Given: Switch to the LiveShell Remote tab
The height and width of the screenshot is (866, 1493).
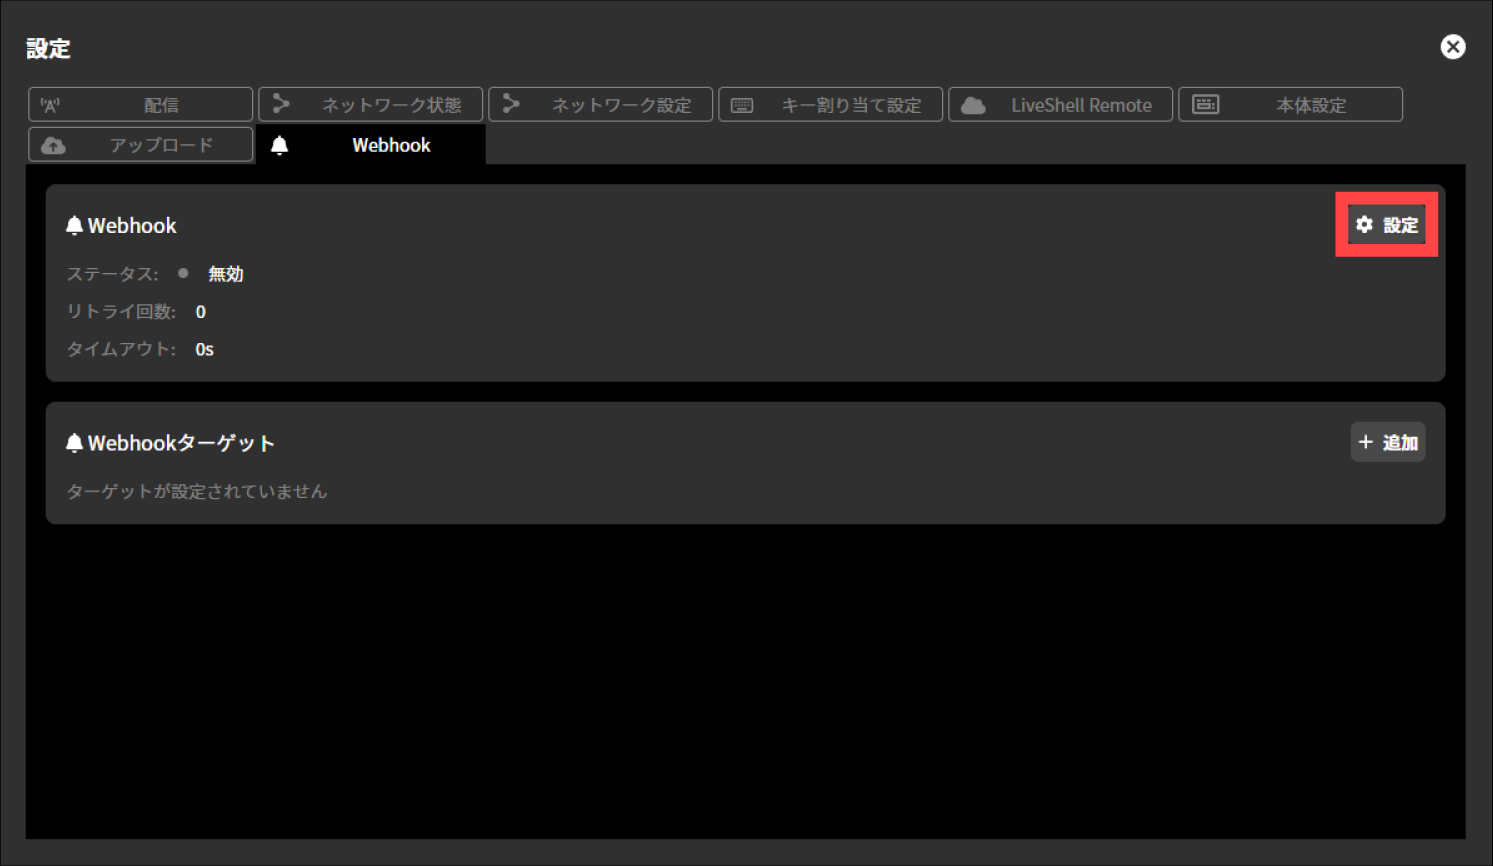Looking at the screenshot, I should tap(1060, 104).
